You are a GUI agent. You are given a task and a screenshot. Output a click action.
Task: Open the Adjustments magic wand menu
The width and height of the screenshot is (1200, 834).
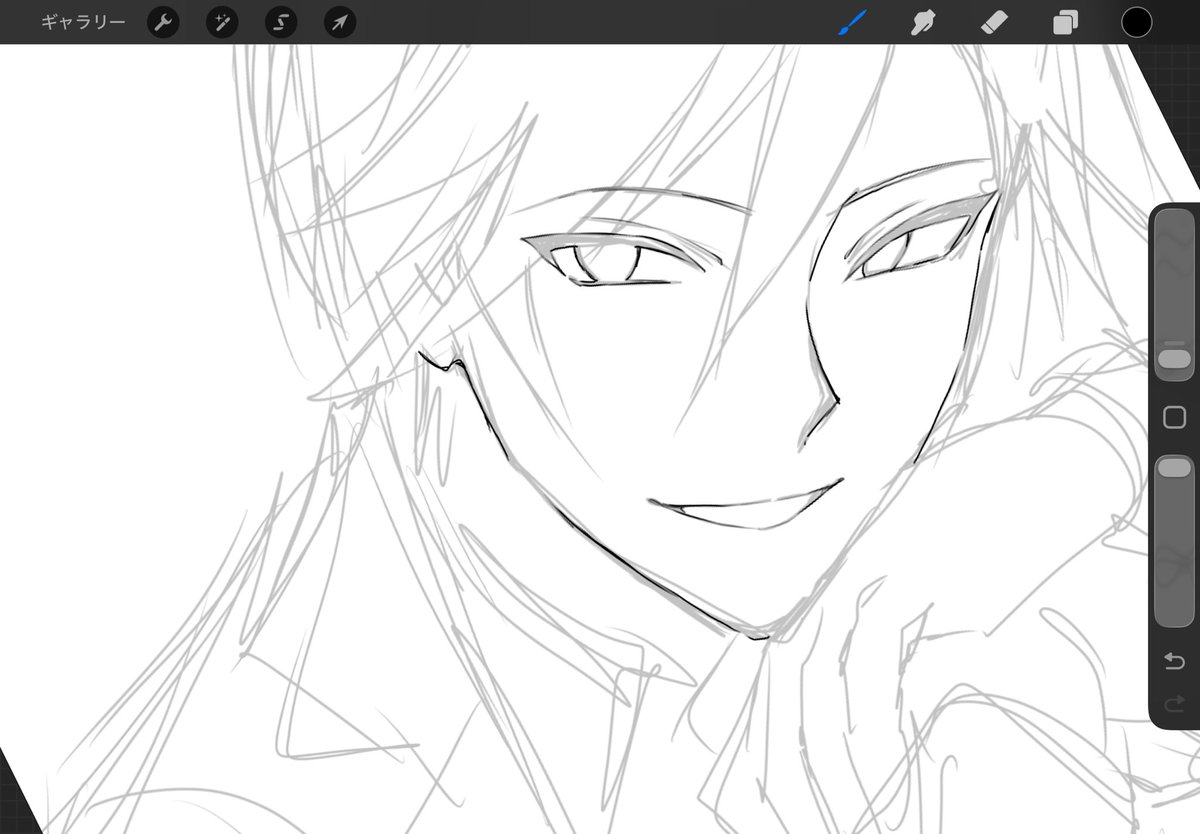pos(222,22)
